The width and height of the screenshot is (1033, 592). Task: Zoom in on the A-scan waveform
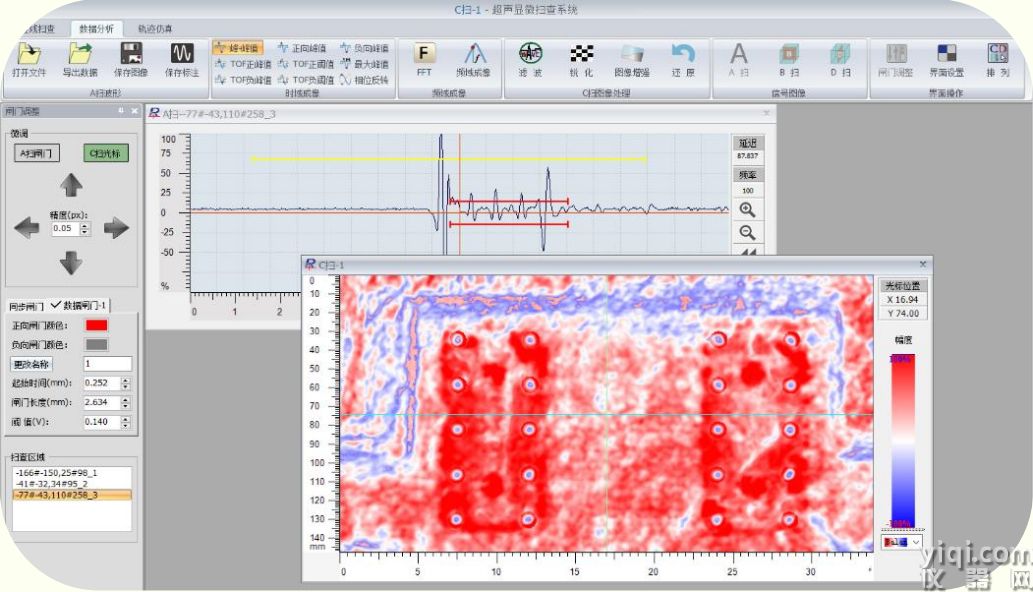pyautogui.click(x=747, y=210)
